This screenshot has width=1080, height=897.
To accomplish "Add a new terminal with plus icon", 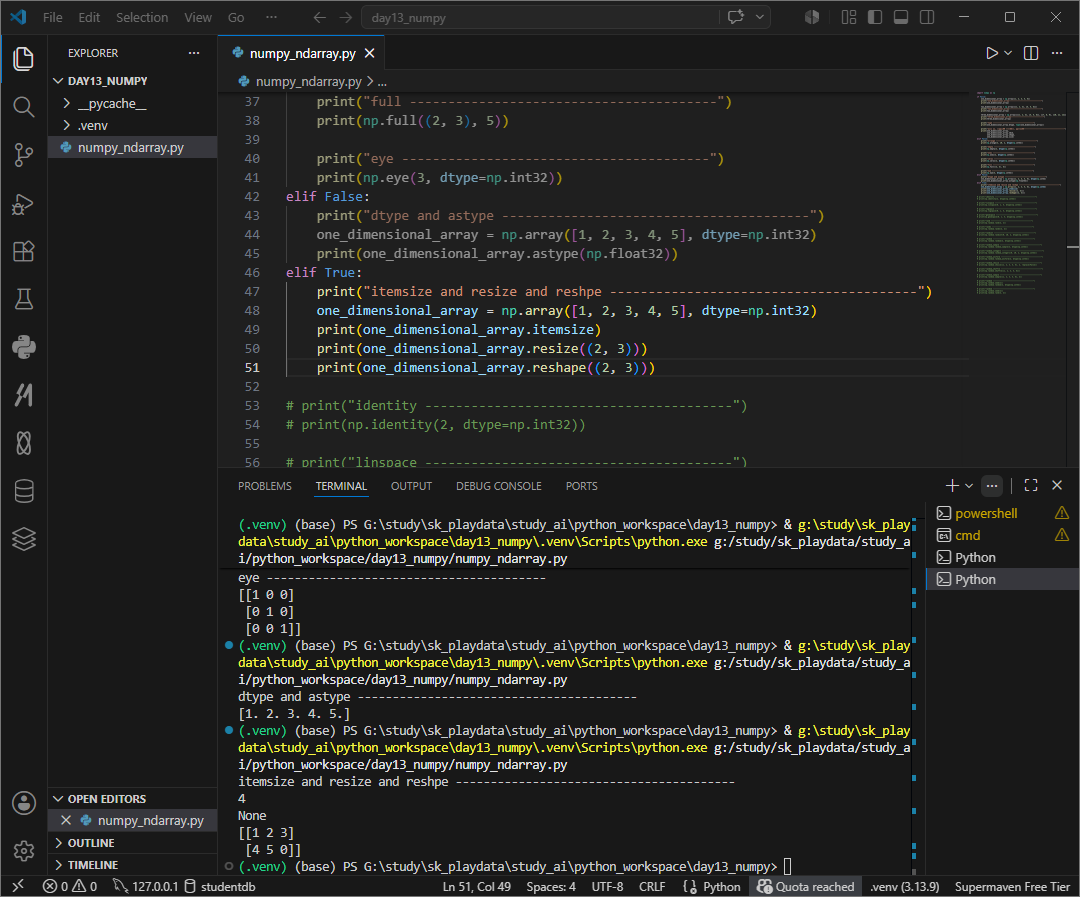I will pyautogui.click(x=952, y=486).
